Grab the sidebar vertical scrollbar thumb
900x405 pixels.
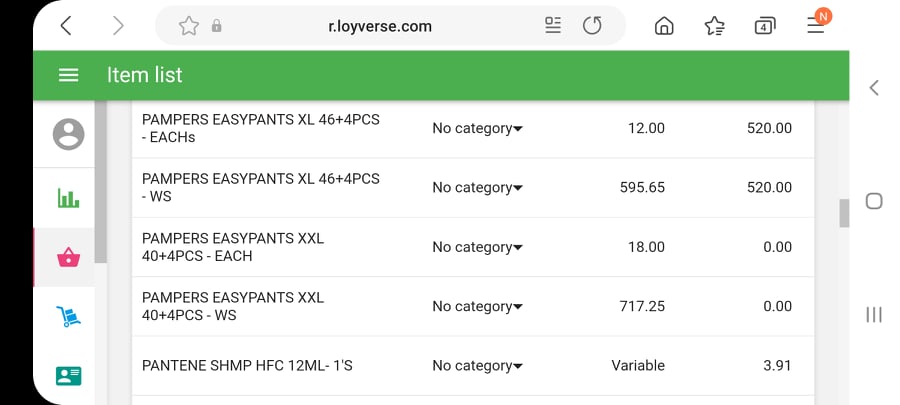click(x=101, y=182)
